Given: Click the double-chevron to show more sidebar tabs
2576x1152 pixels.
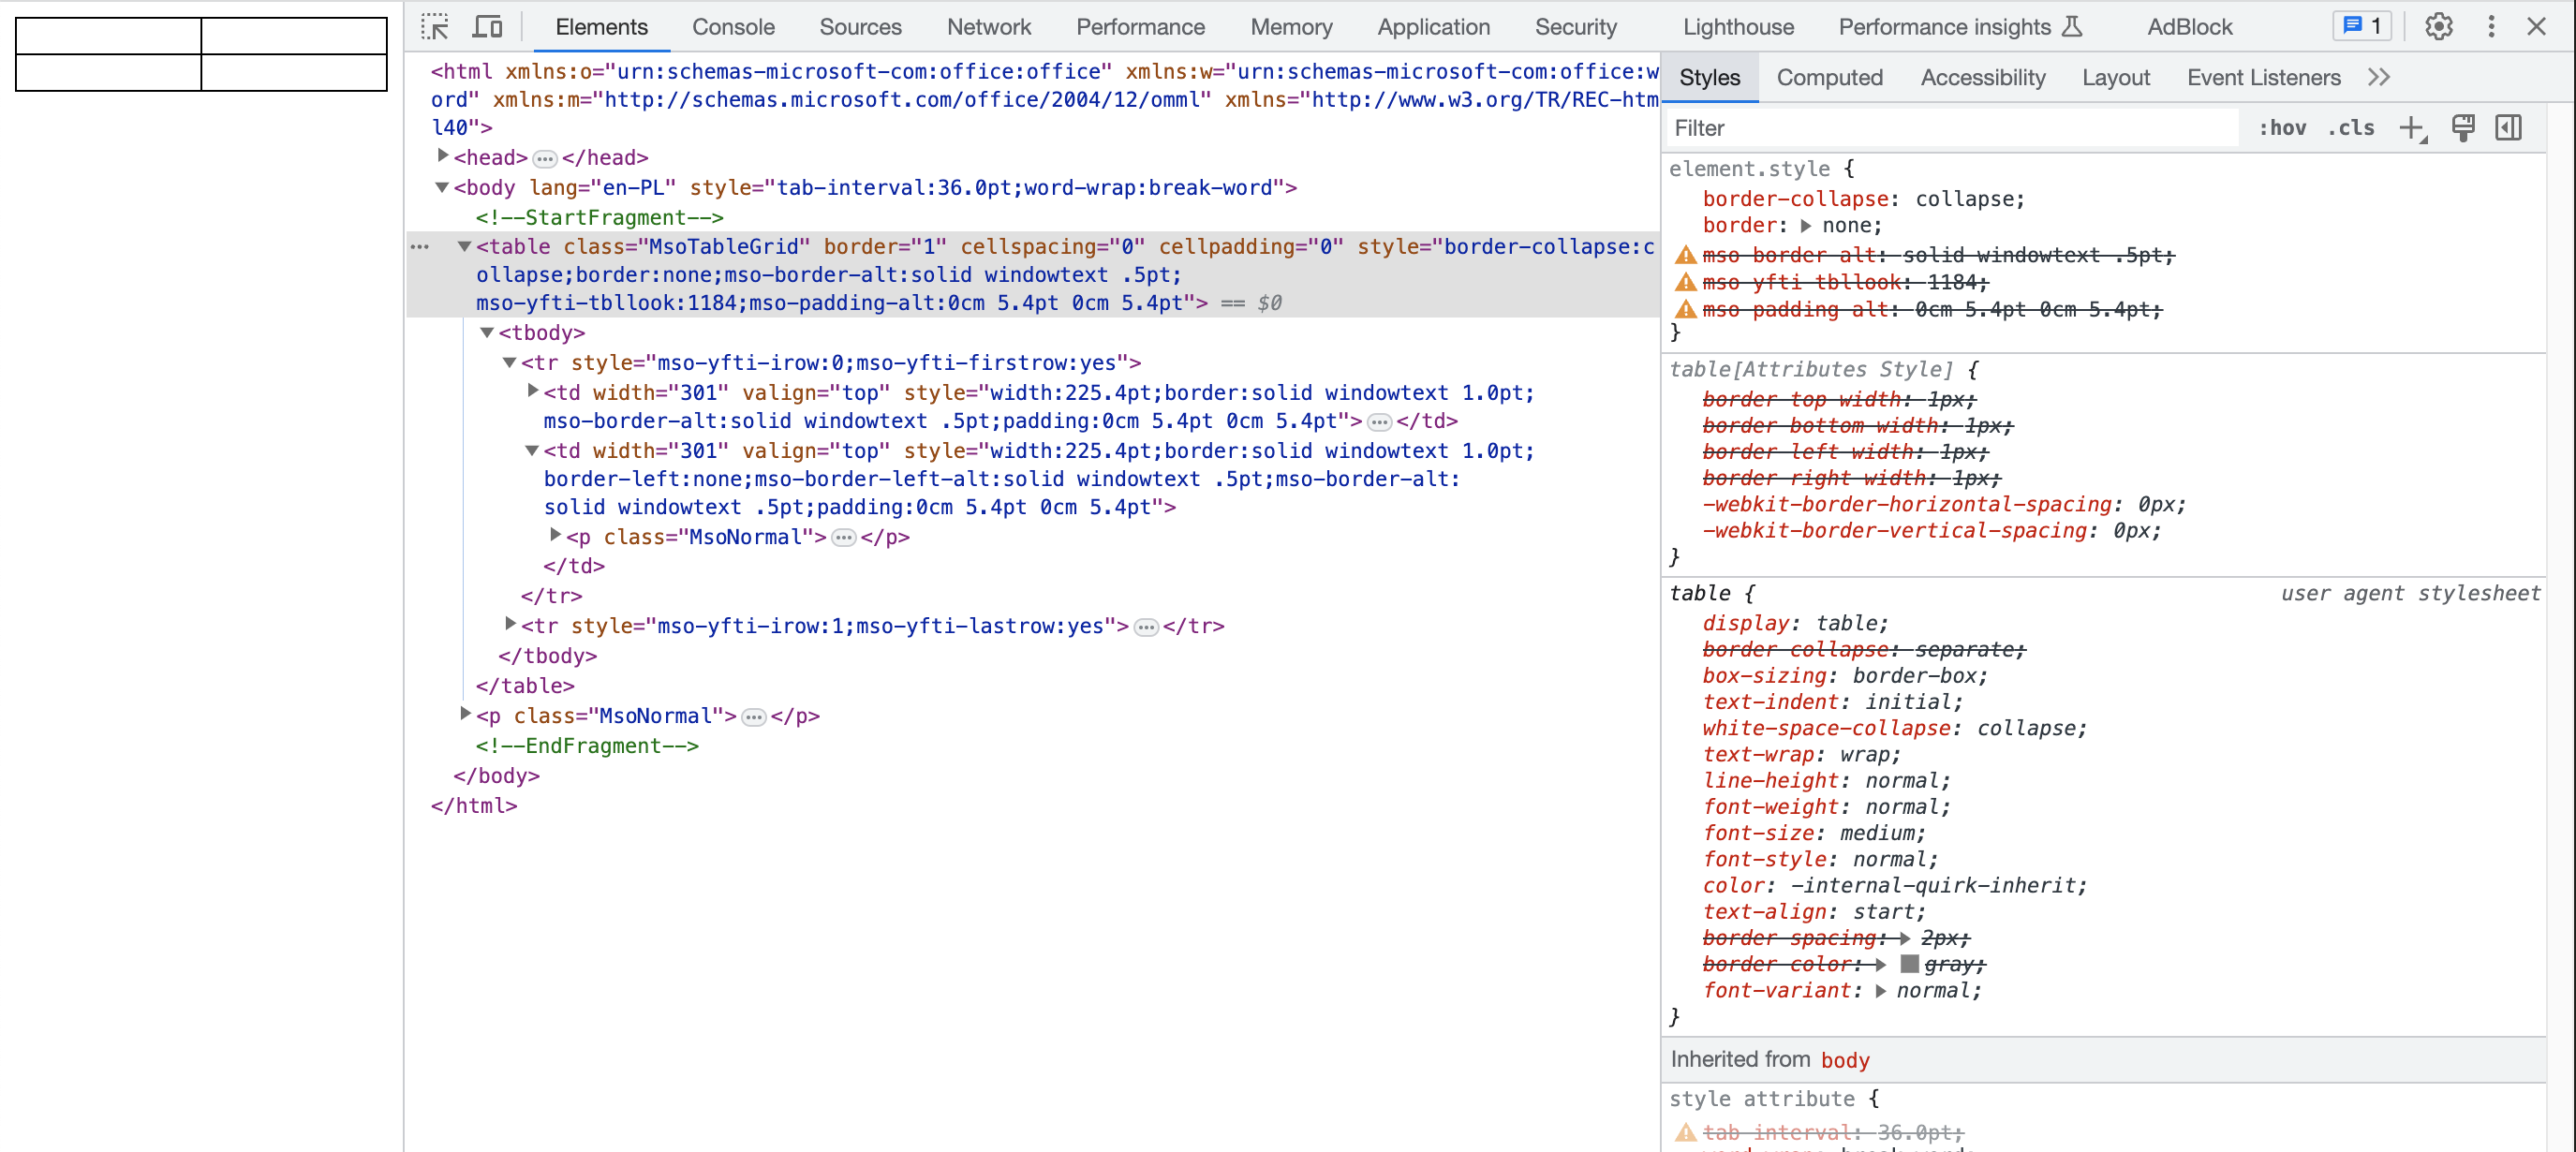Looking at the screenshot, I should coord(2381,77).
